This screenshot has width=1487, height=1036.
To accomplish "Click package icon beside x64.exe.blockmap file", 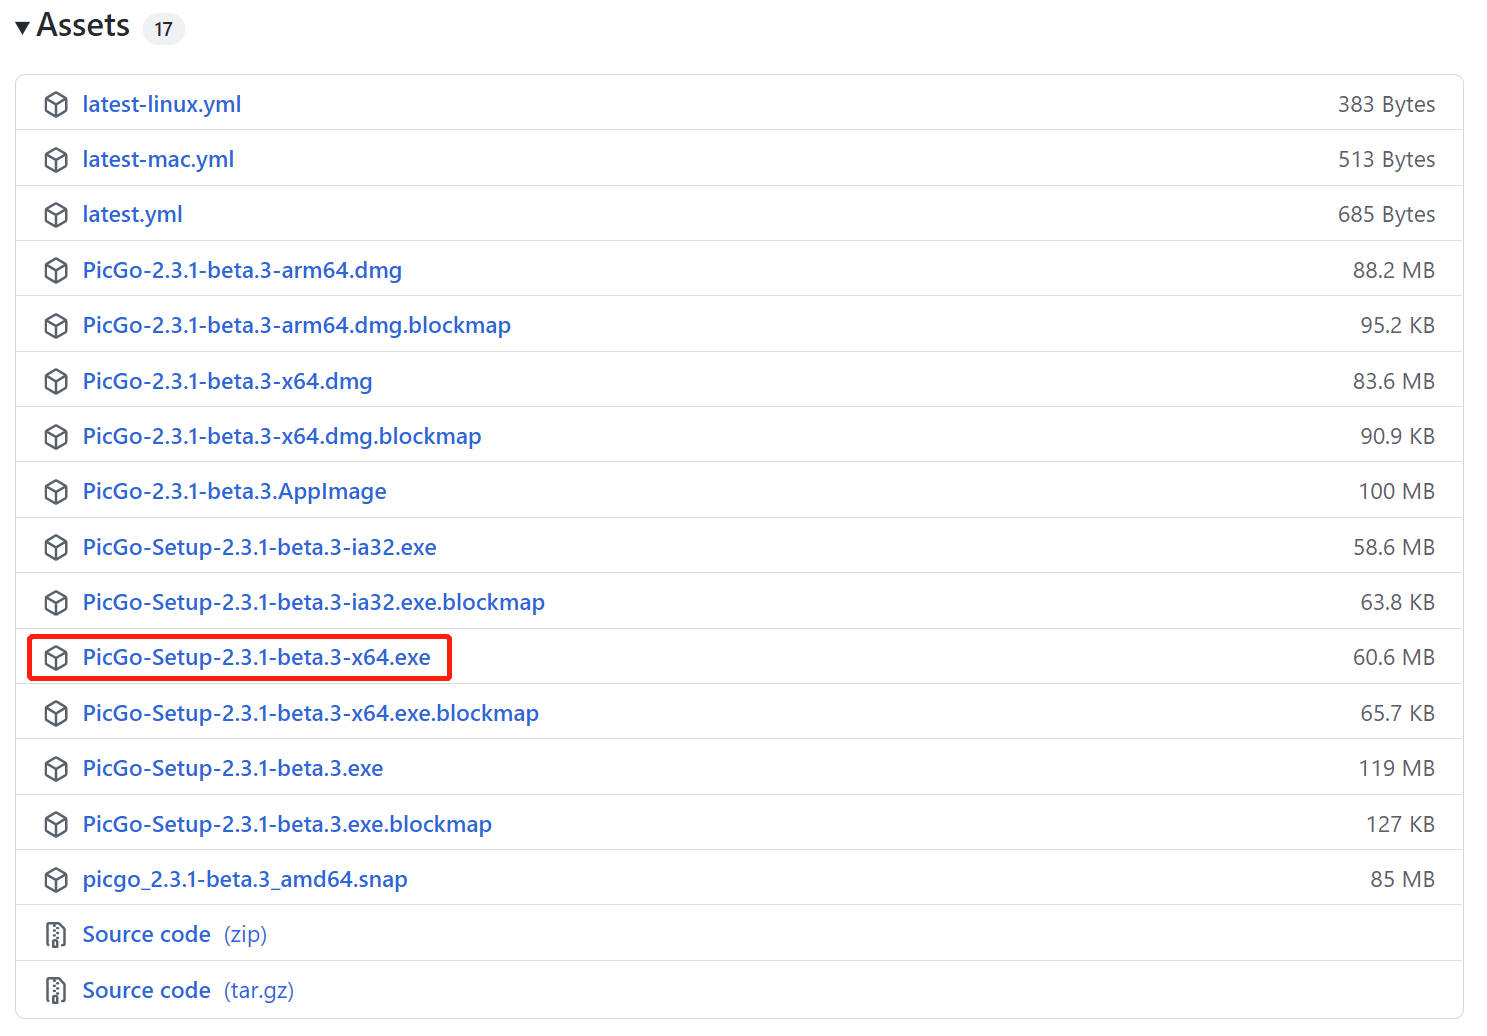I will click(56, 713).
